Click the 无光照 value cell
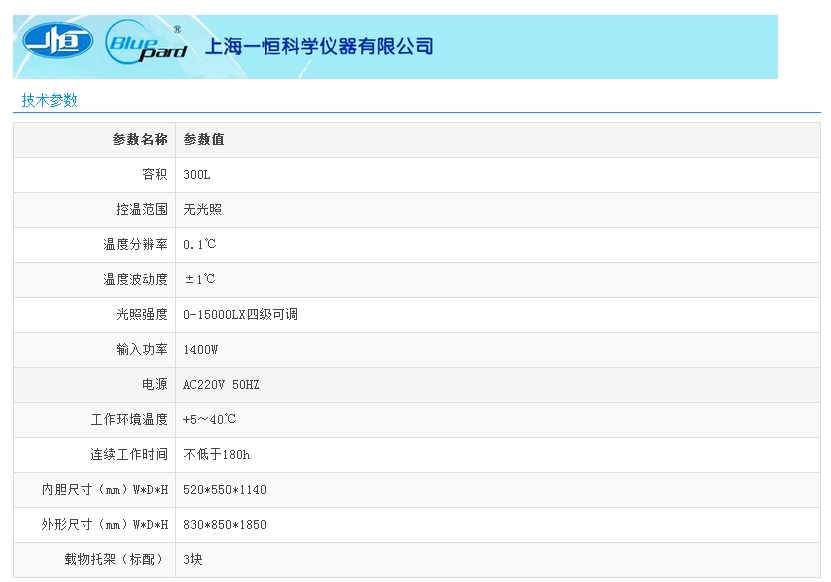 (203, 210)
